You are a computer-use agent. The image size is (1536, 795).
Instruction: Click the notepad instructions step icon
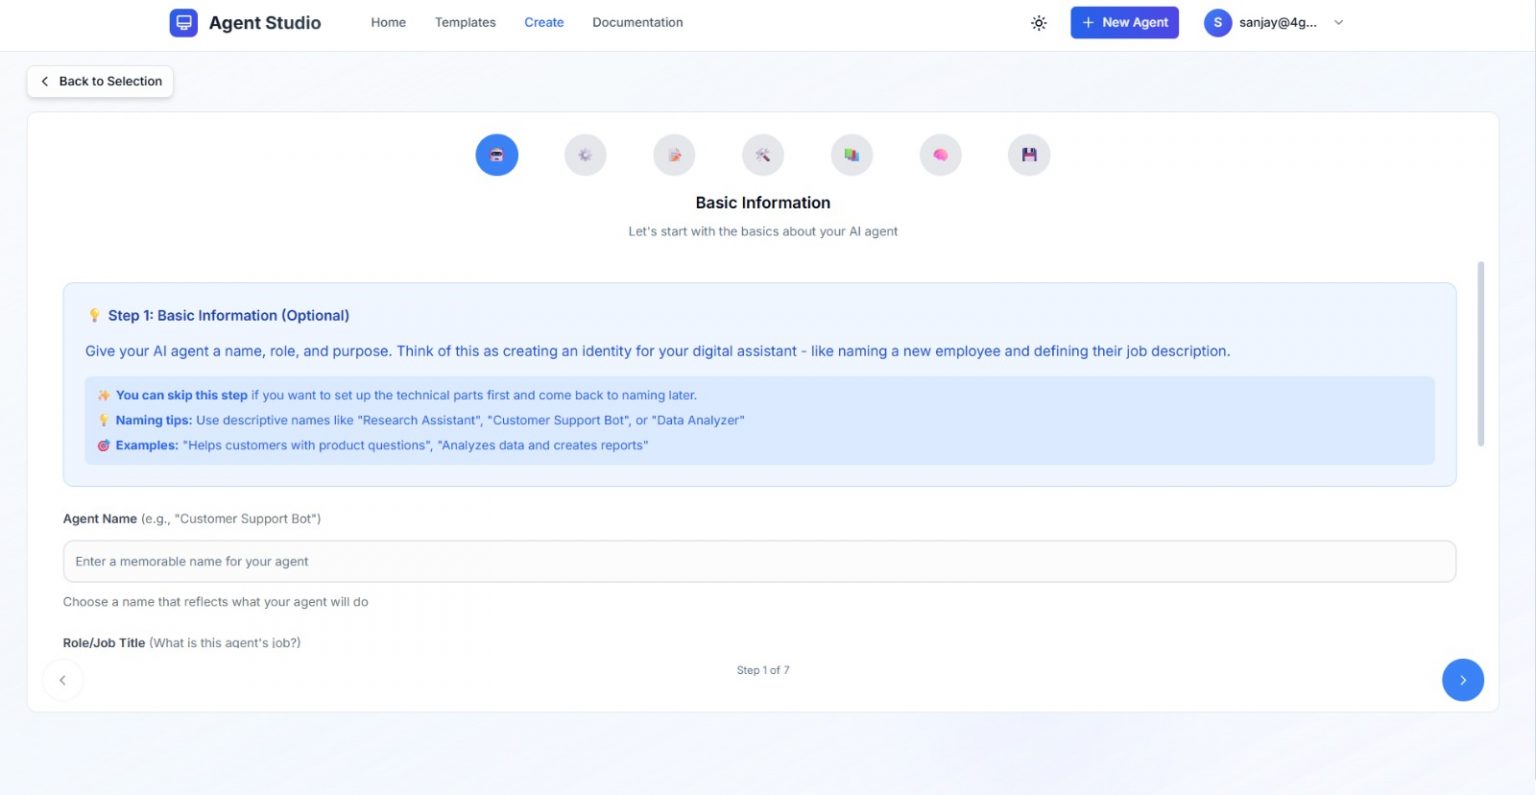(674, 154)
